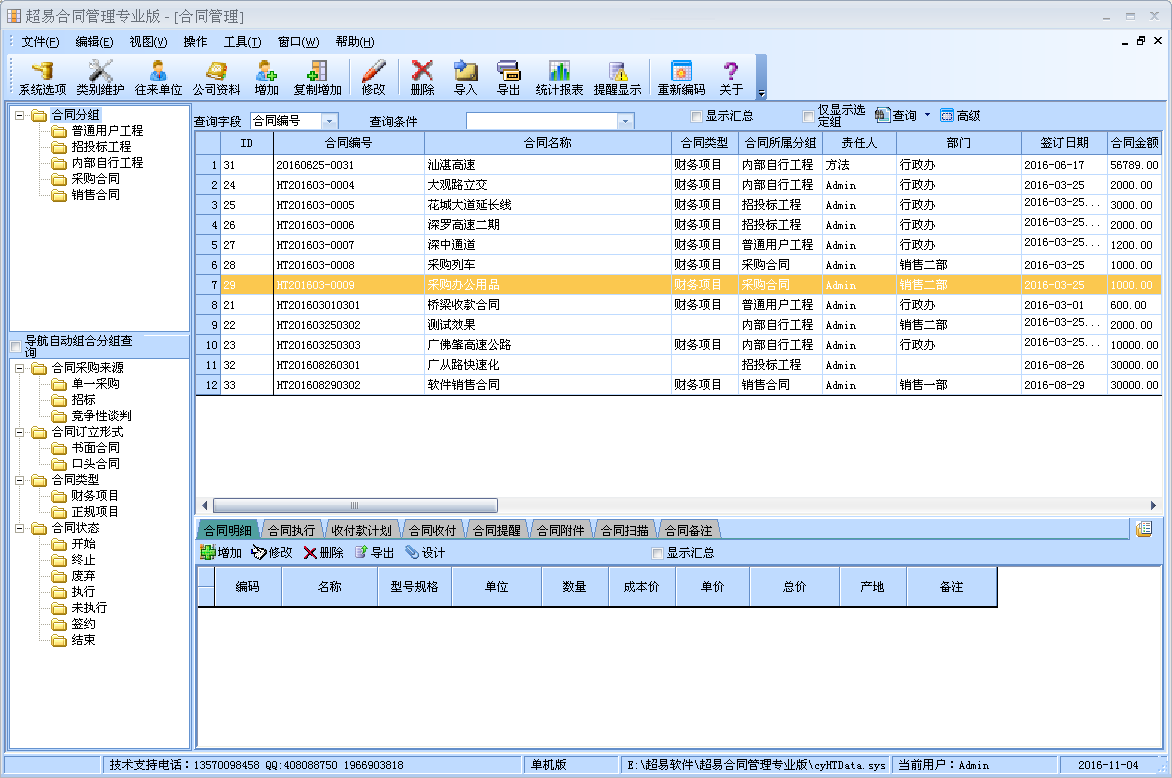Click the 高级 advanced search button
The width and height of the screenshot is (1172, 778).
tap(960, 116)
